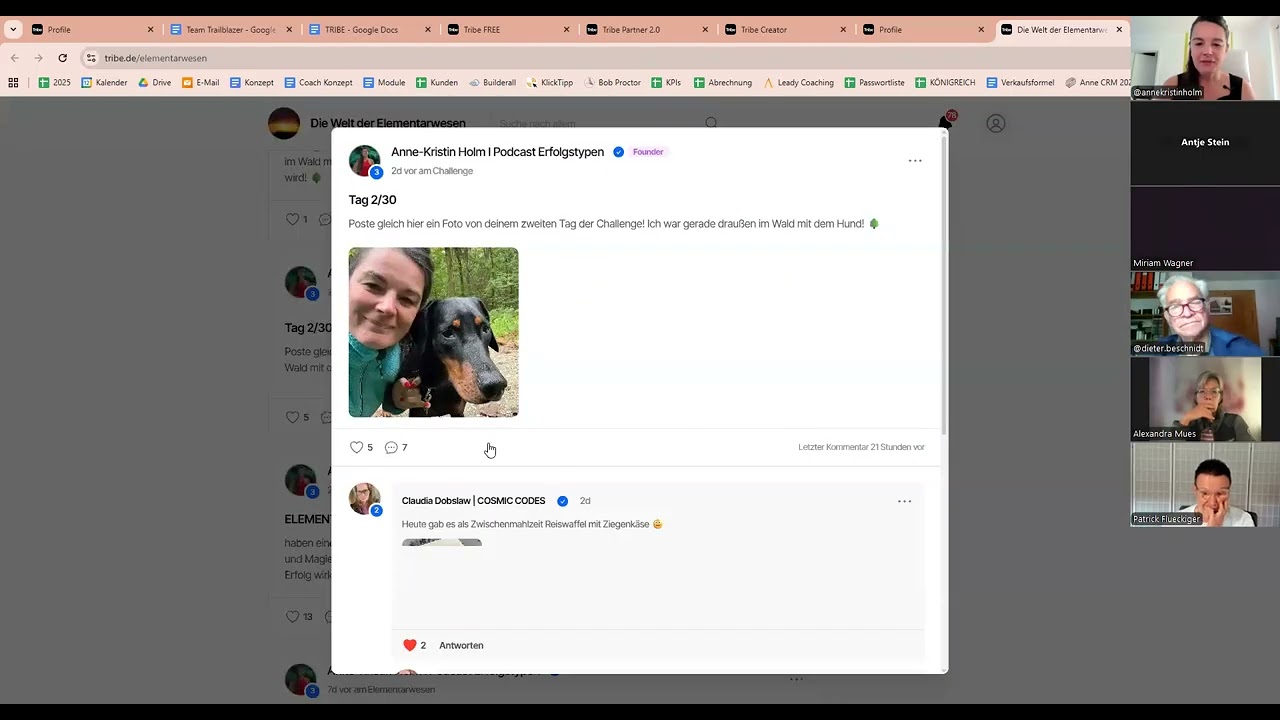Click '2d vor am Challenge' timestamp
Viewport: 1280px width, 720px height.
click(432, 171)
